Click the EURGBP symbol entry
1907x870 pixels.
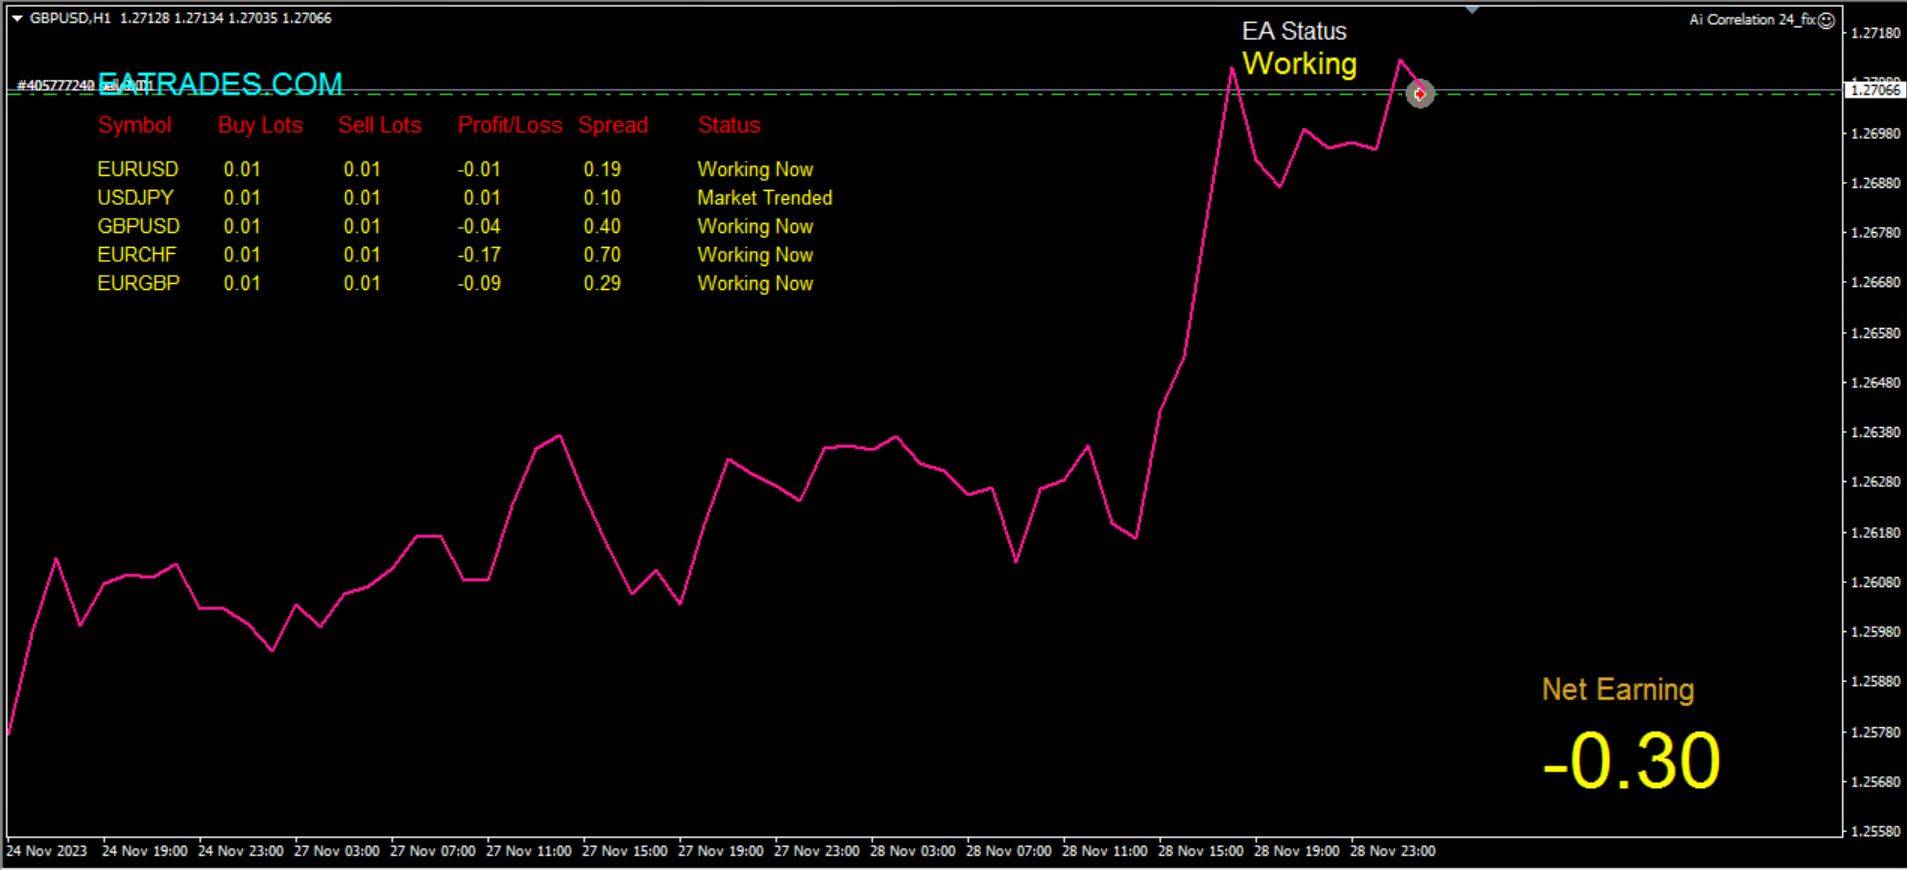click(x=138, y=283)
